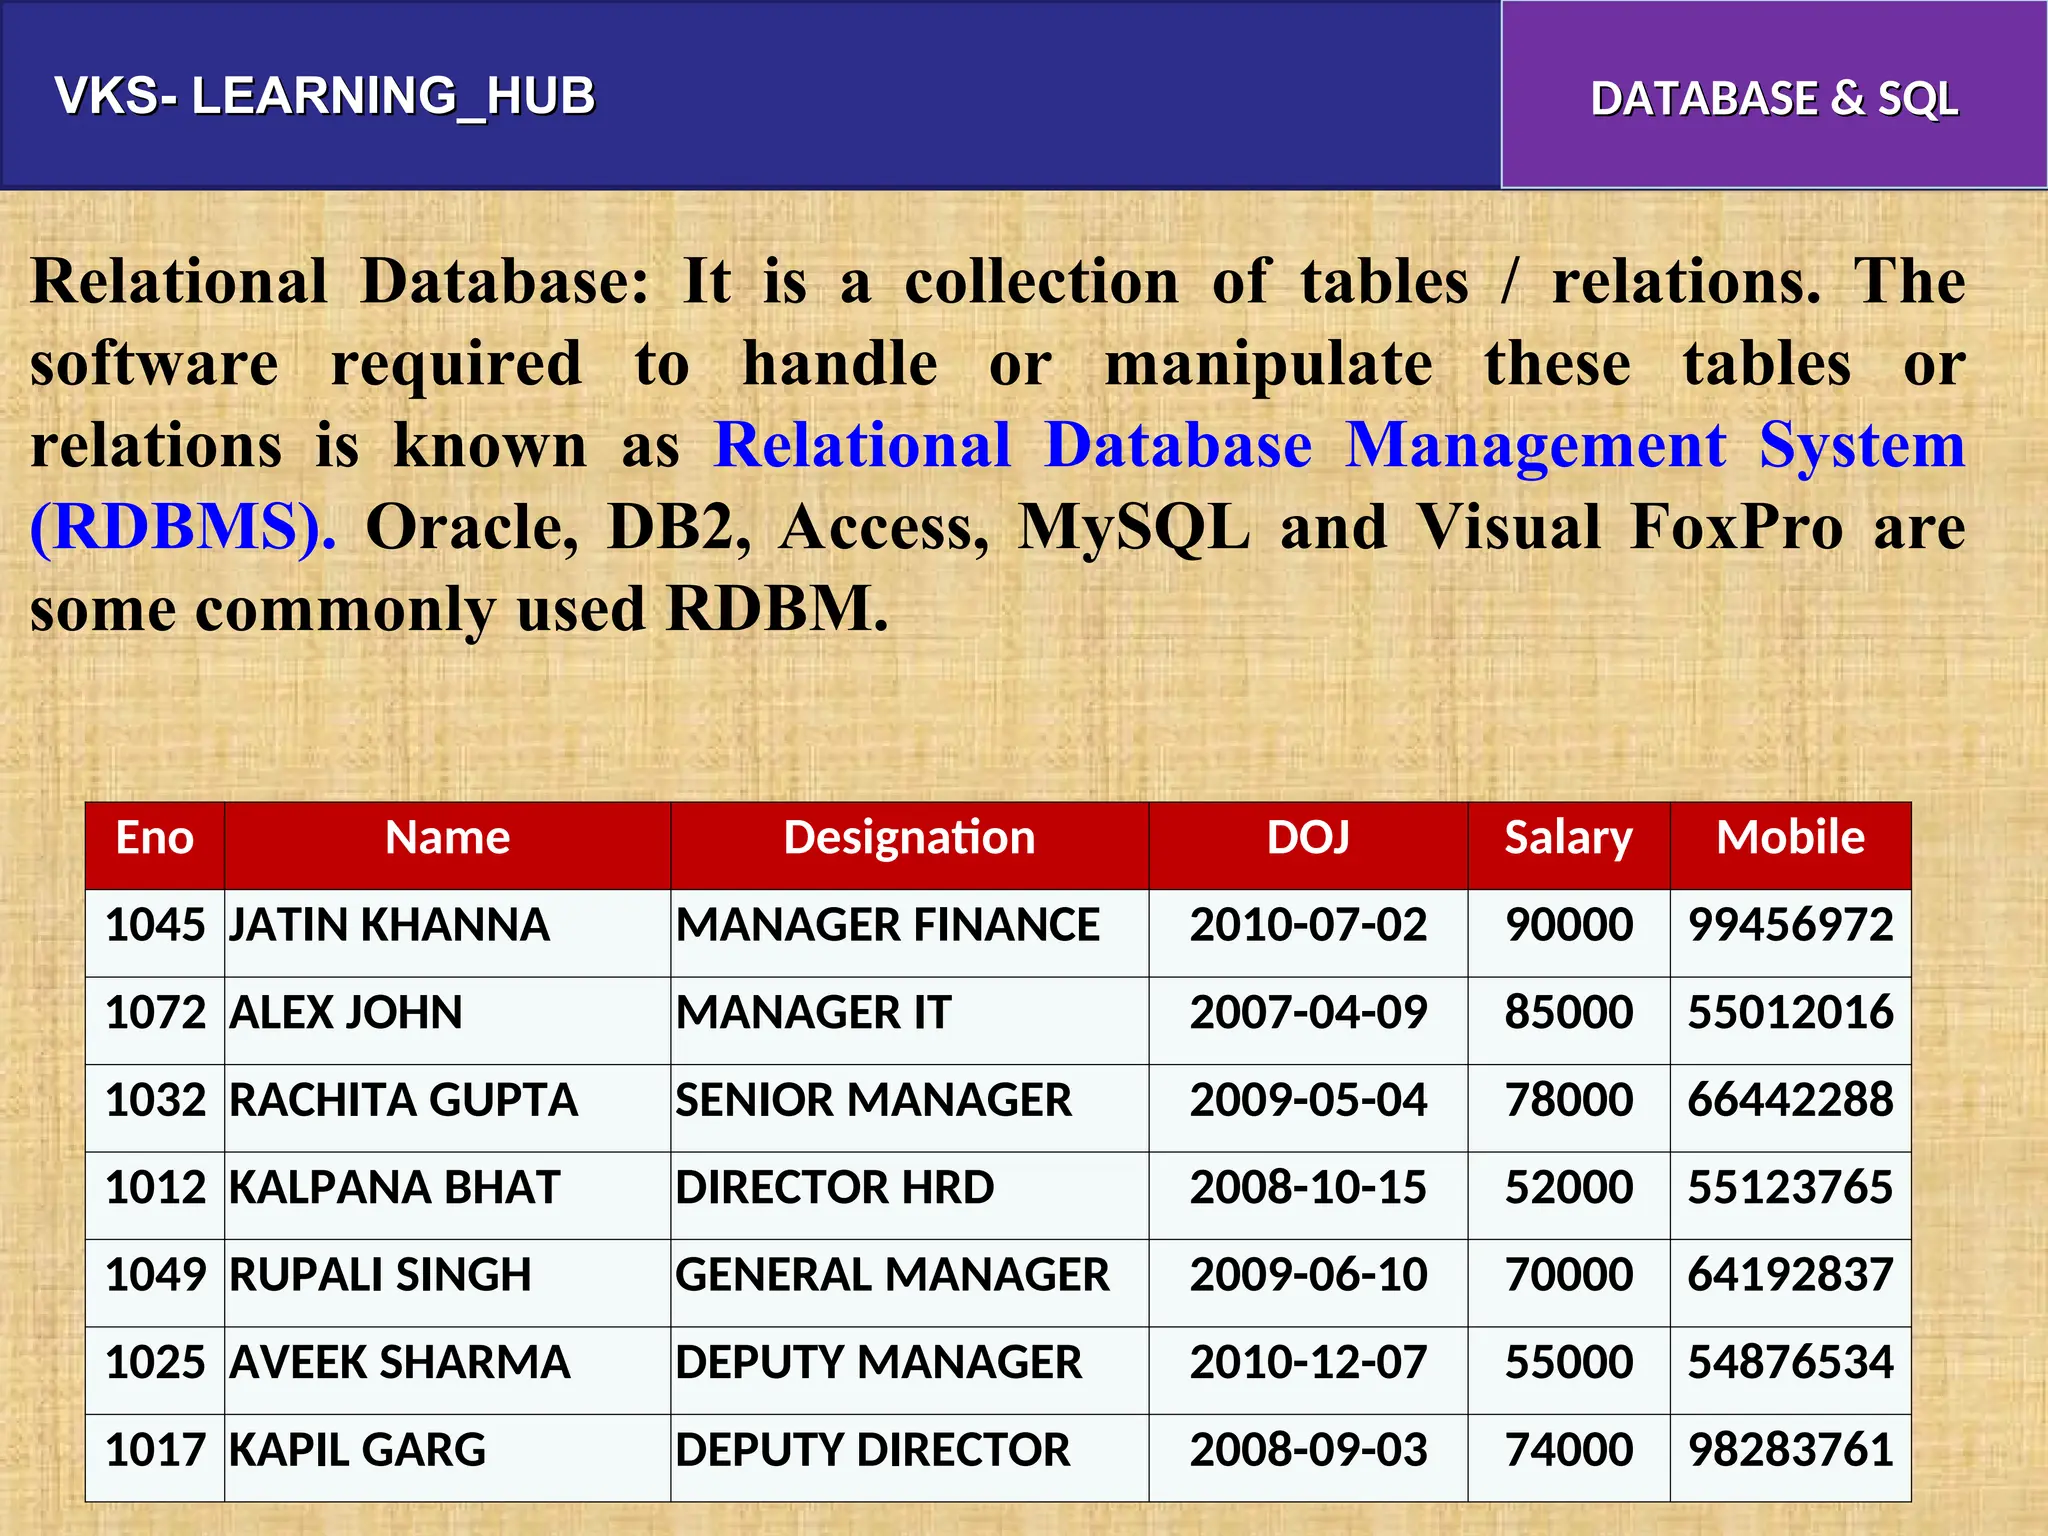This screenshot has width=2048, height=1536.
Task: Select the Eno column header
Action: click(x=155, y=846)
